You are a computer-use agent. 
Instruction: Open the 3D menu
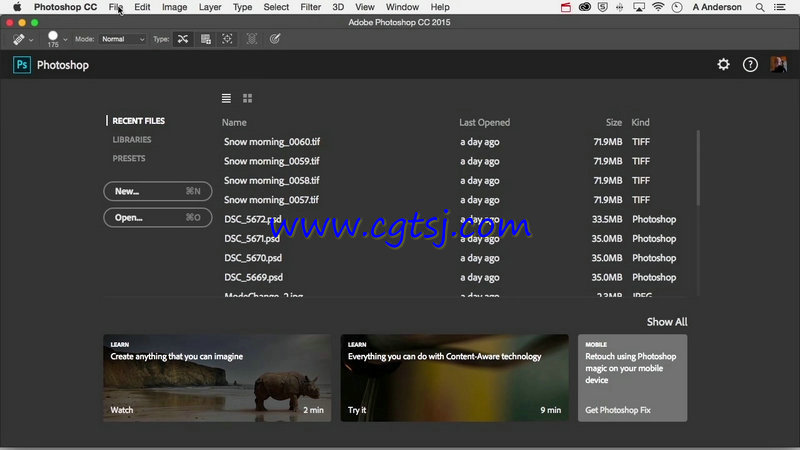click(338, 7)
